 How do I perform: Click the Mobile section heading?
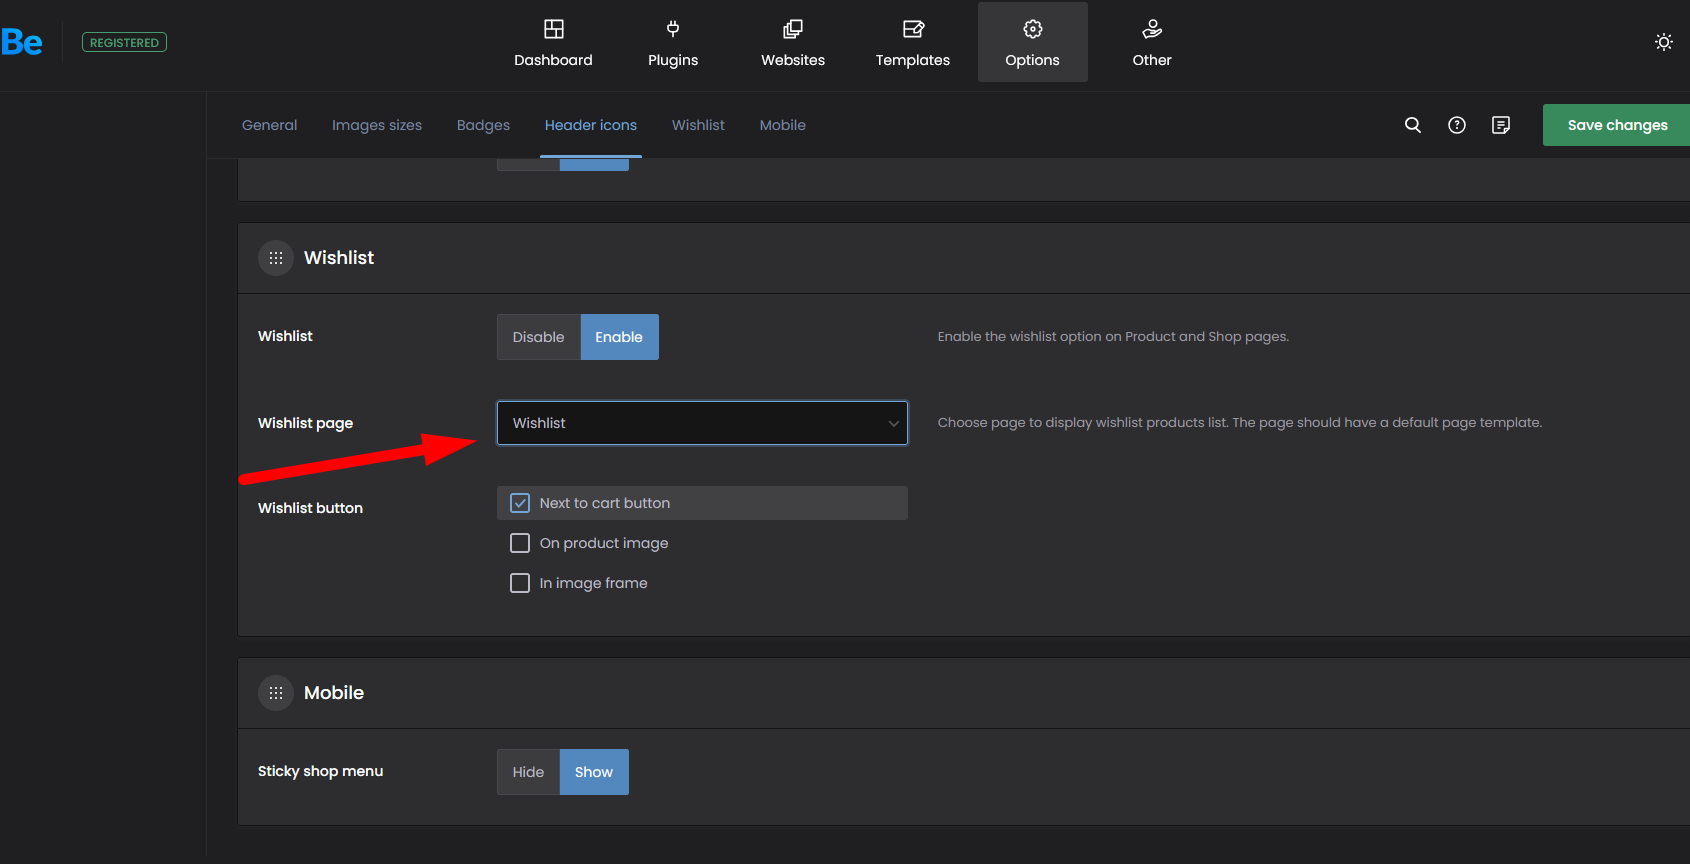334,693
